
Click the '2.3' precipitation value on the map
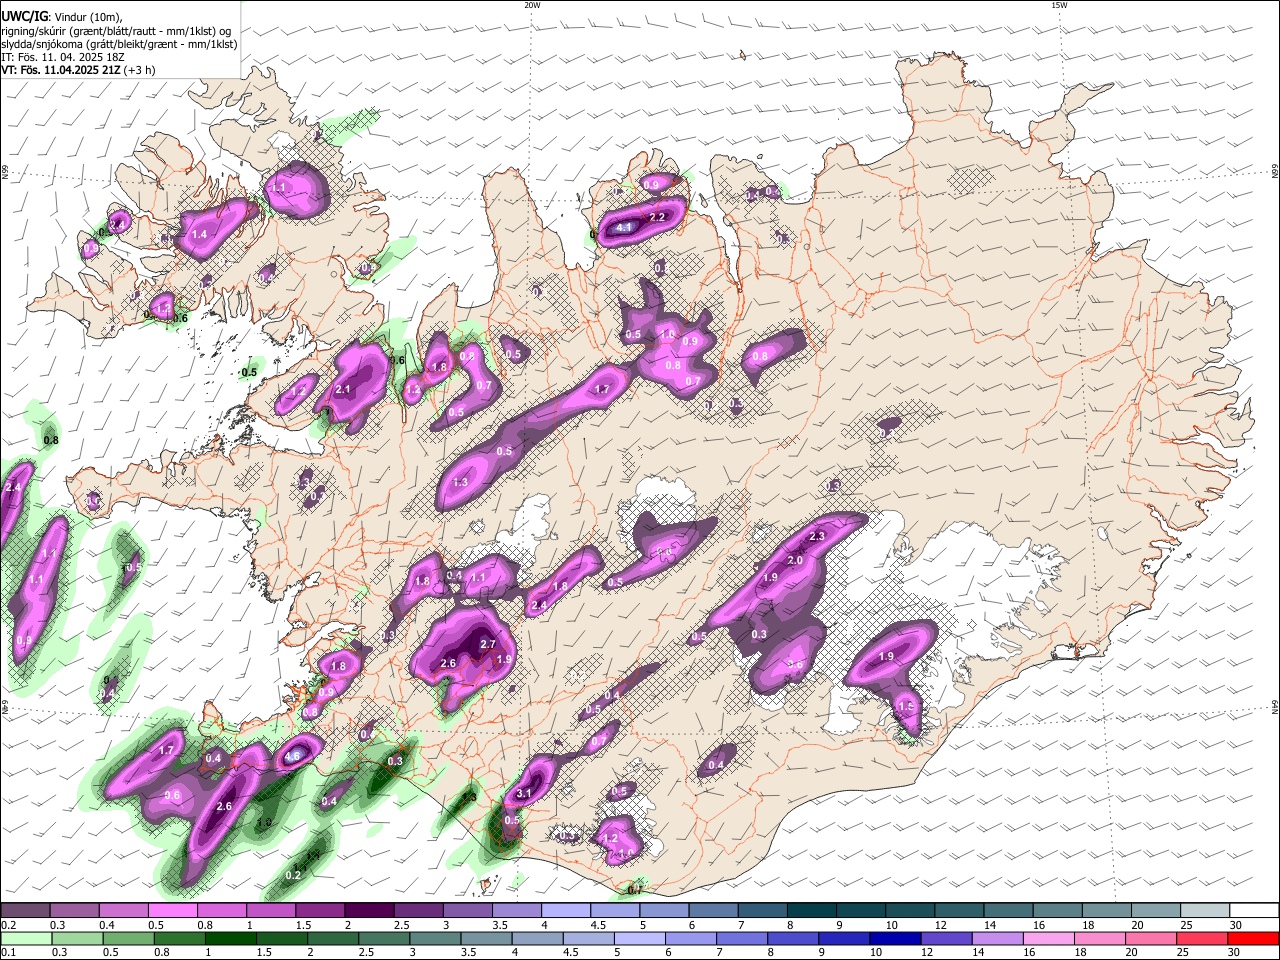pos(817,537)
